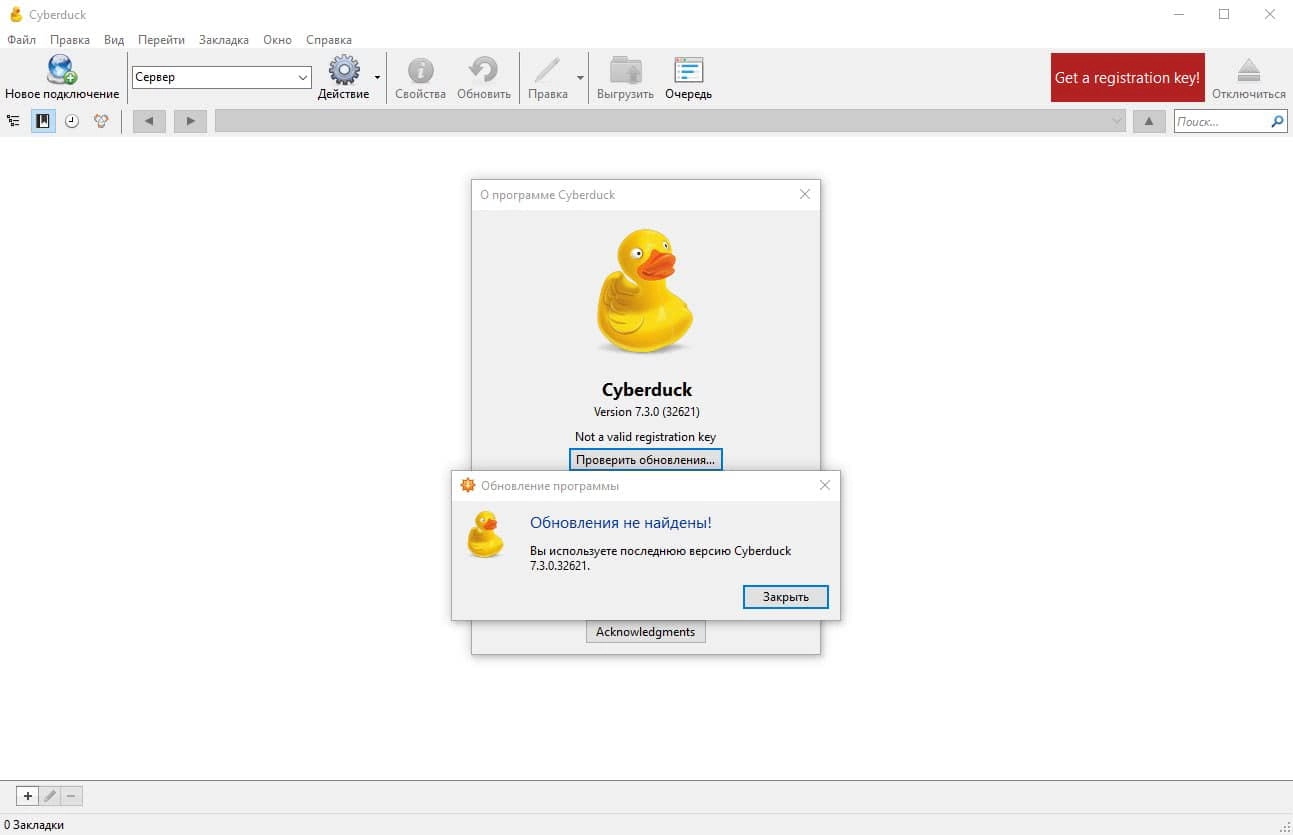The image size is (1293, 835).
Task: Switch to outline browser view icon
Action: pyautogui.click(x=13, y=121)
